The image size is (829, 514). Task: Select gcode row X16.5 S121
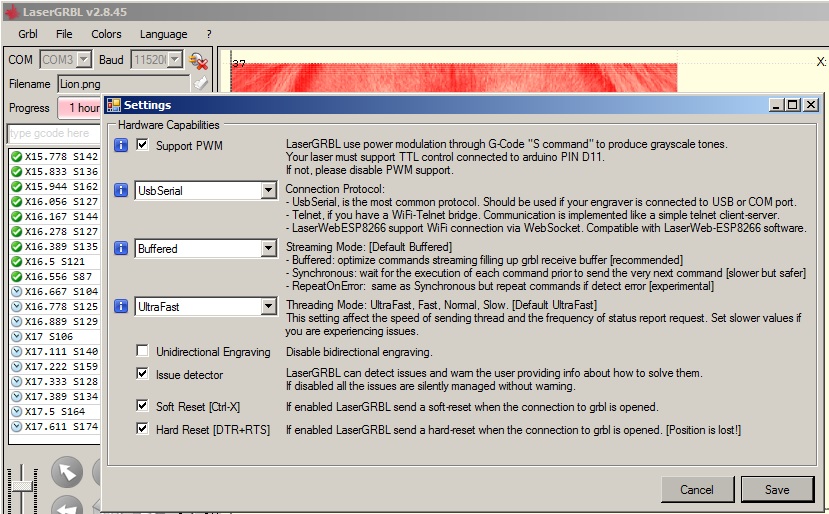coord(55,261)
